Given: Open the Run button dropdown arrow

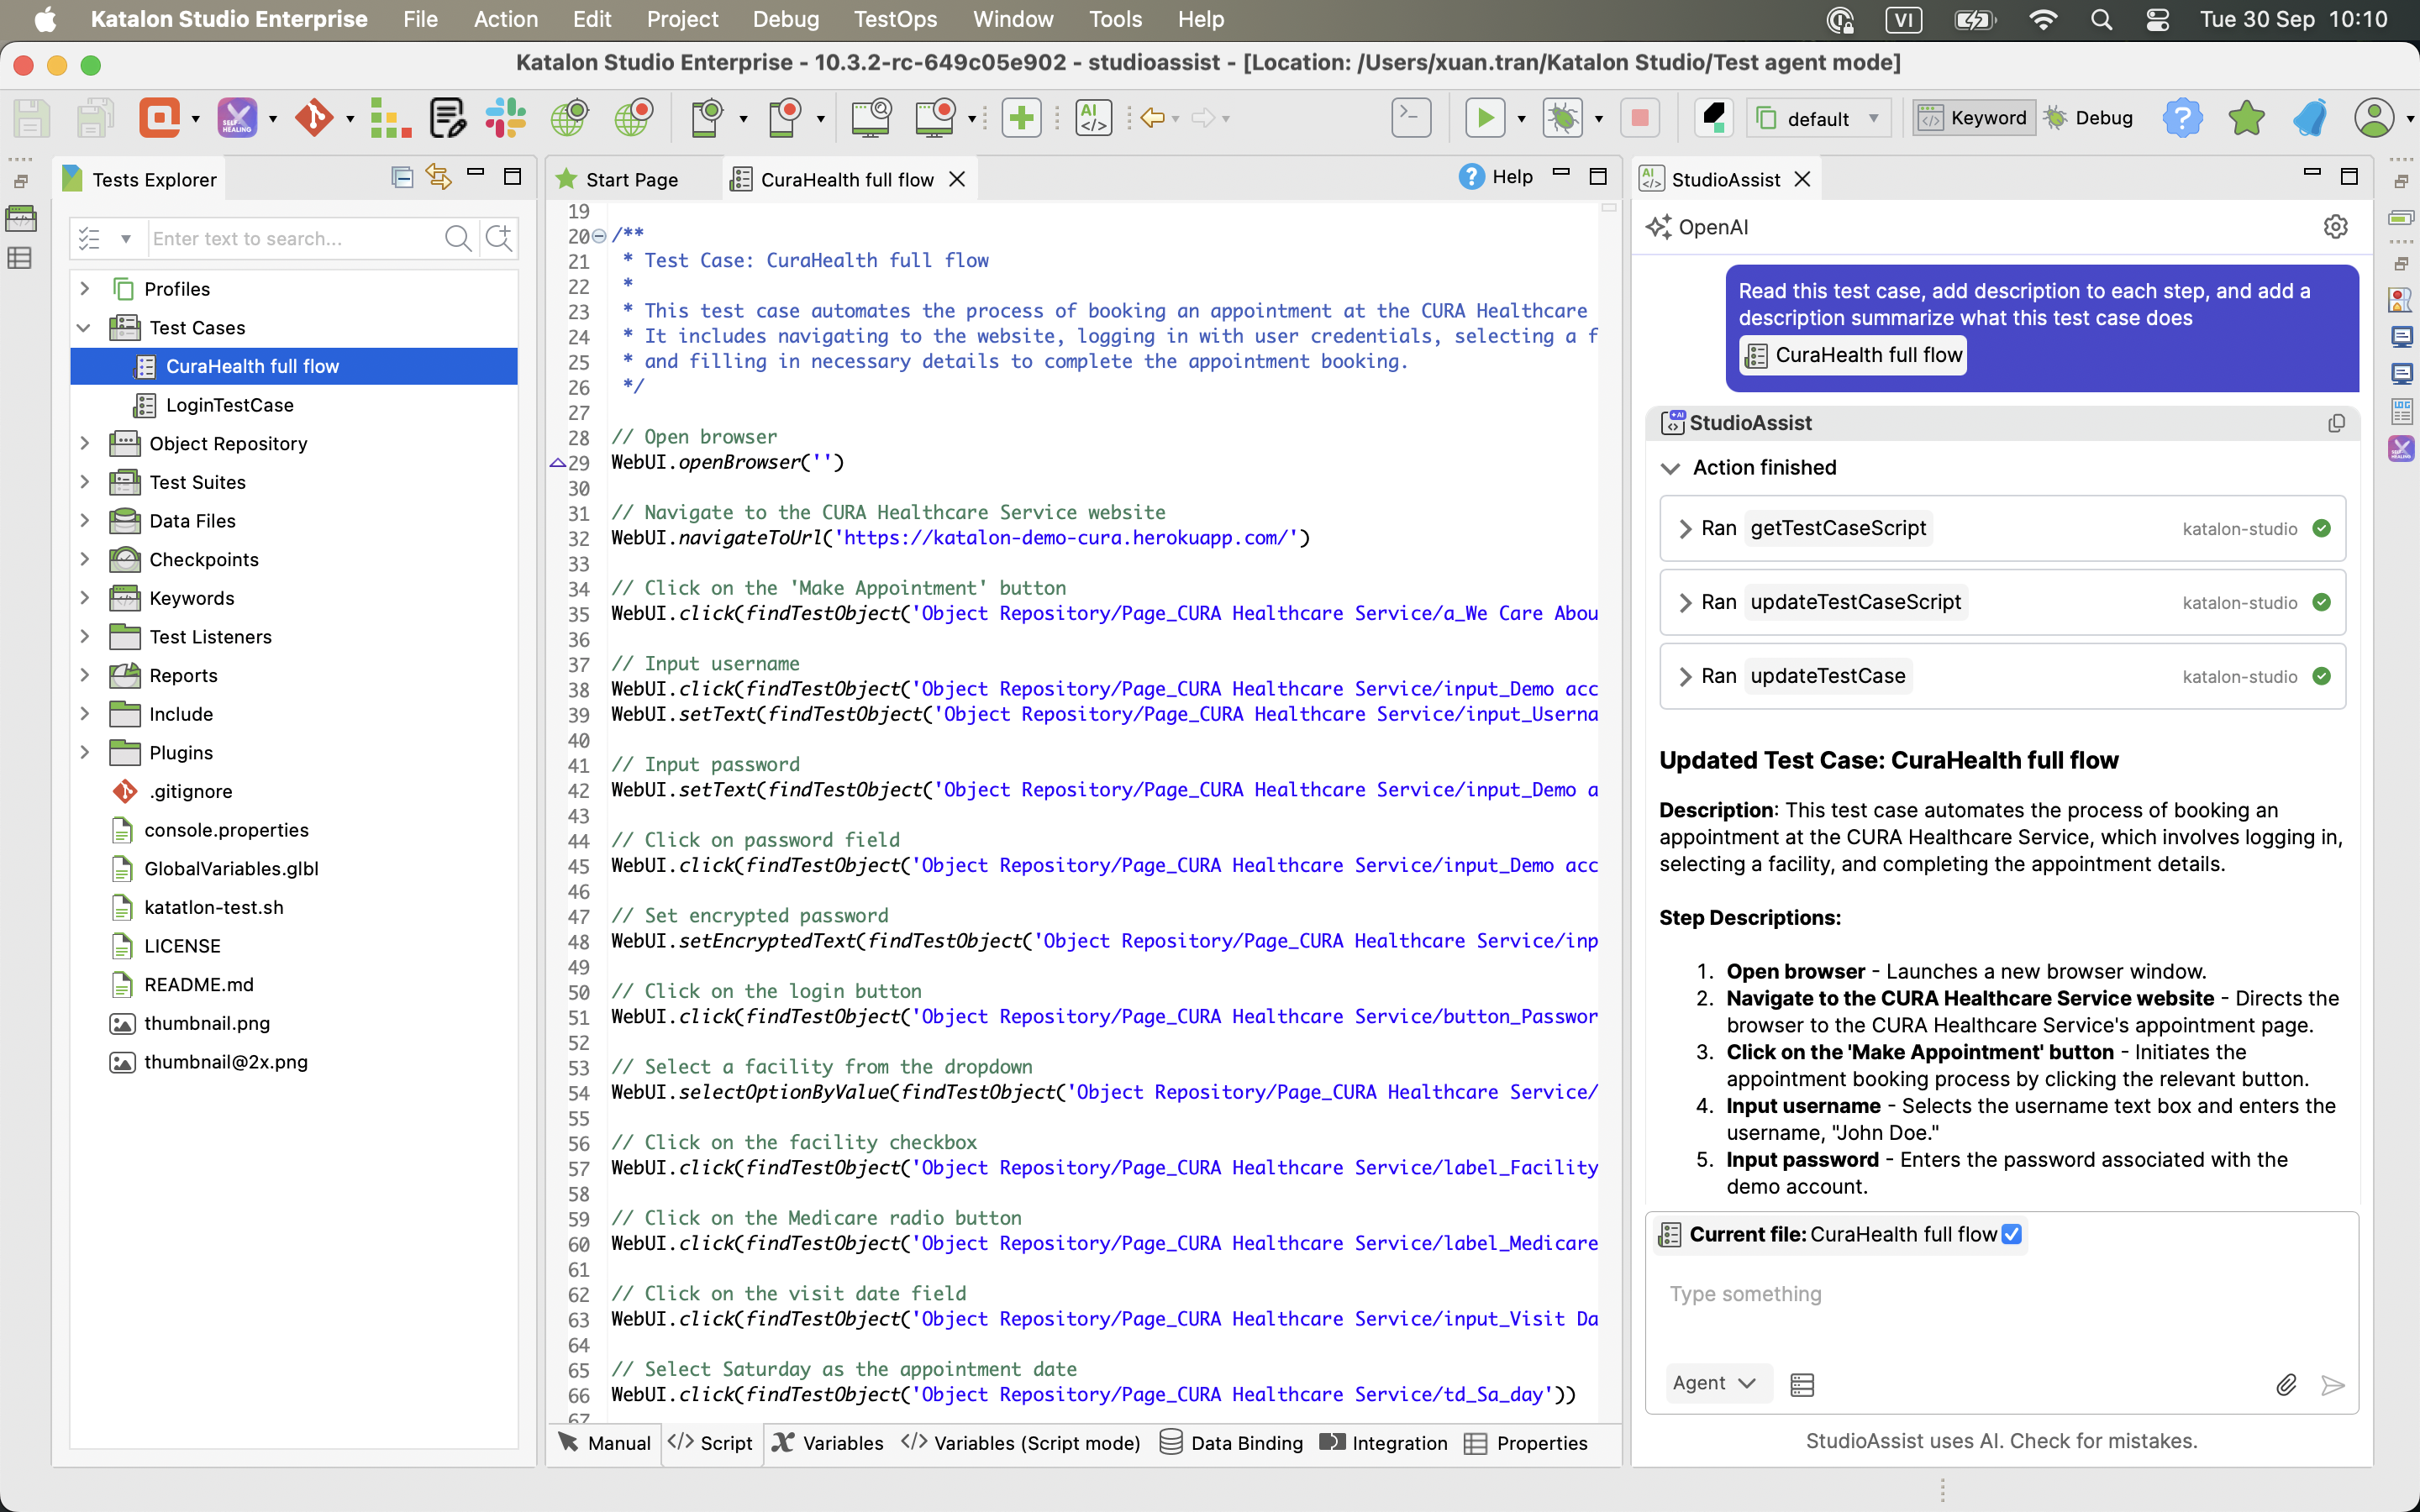Looking at the screenshot, I should click(x=1522, y=118).
